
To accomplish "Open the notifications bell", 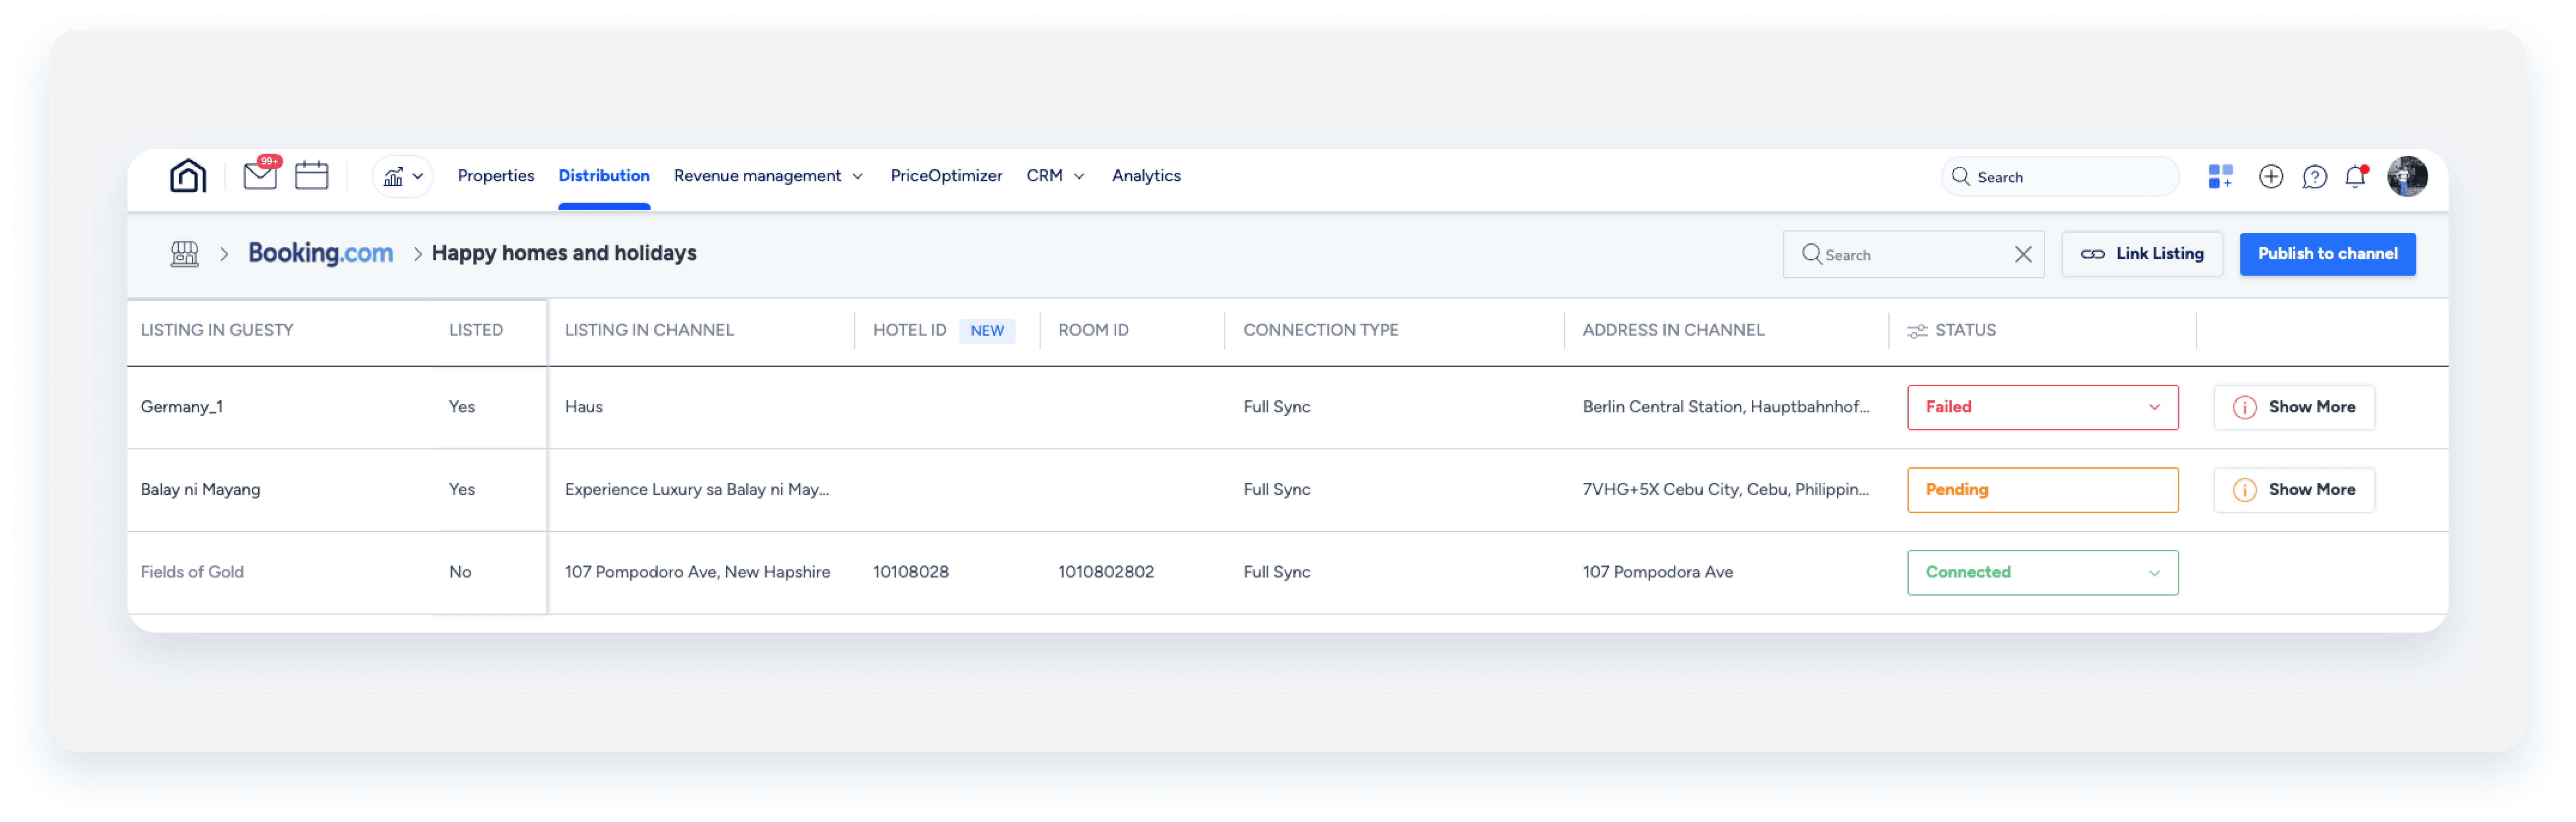I will click(x=2355, y=177).
